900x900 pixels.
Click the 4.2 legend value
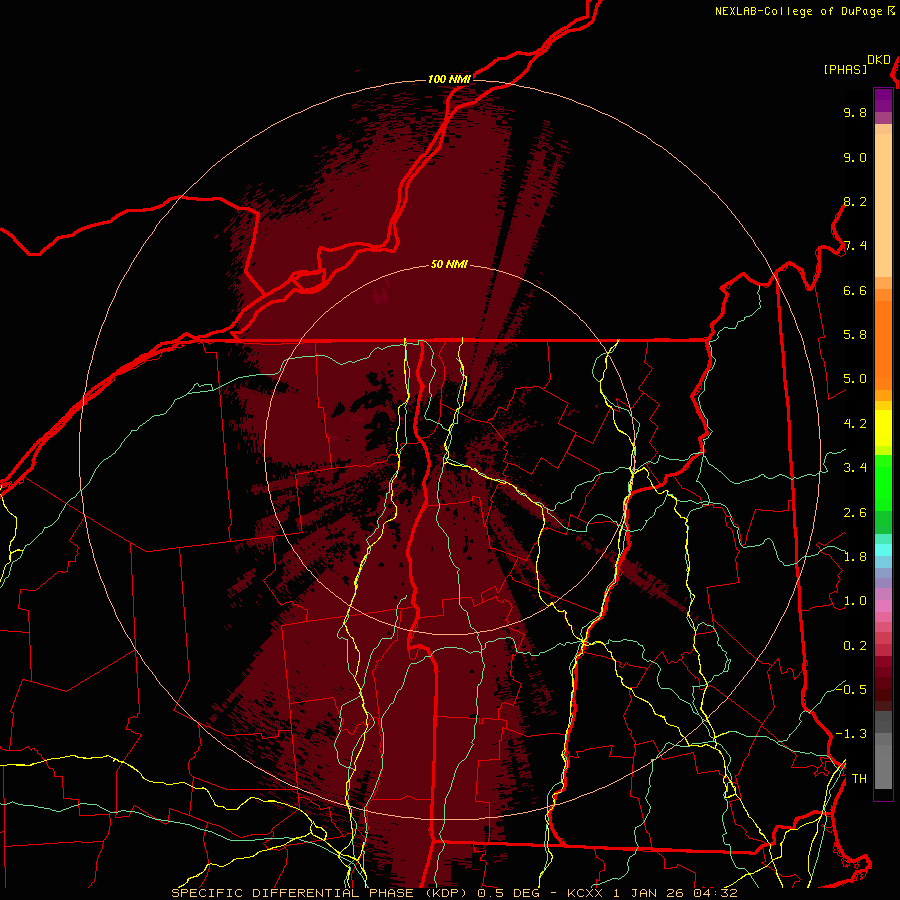click(x=855, y=424)
